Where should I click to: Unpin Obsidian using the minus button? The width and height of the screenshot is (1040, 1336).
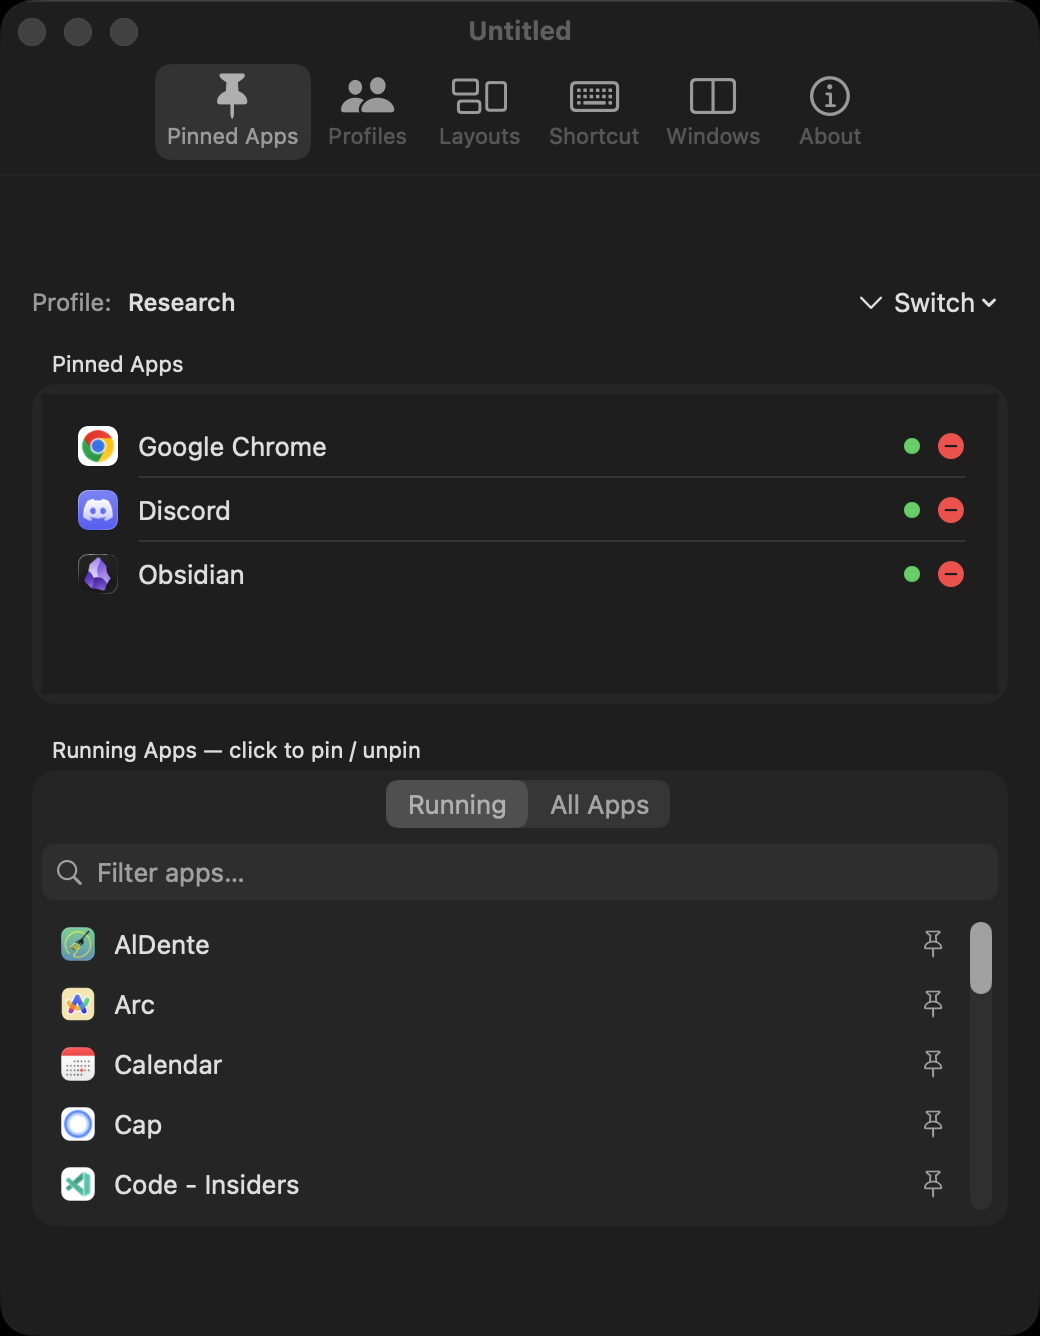click(x=951, y=574)
